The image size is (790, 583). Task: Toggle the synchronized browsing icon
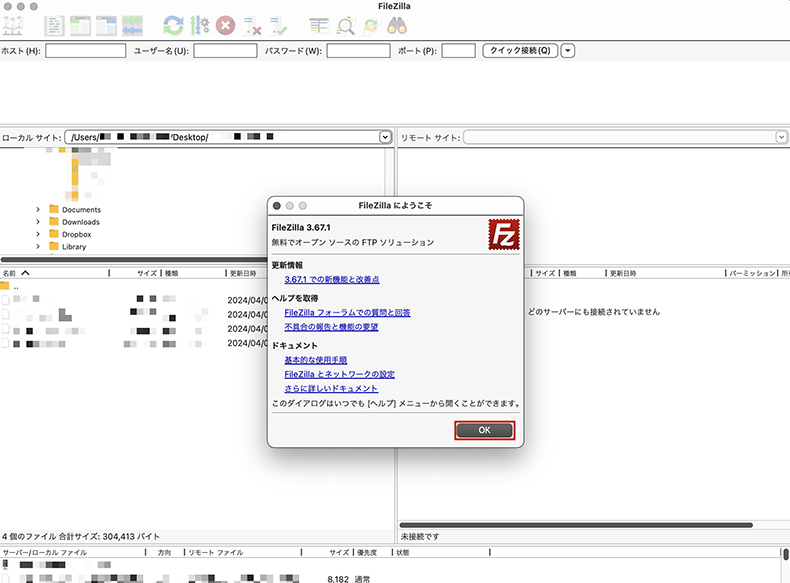pyautogui.click(x=371, y=26)
